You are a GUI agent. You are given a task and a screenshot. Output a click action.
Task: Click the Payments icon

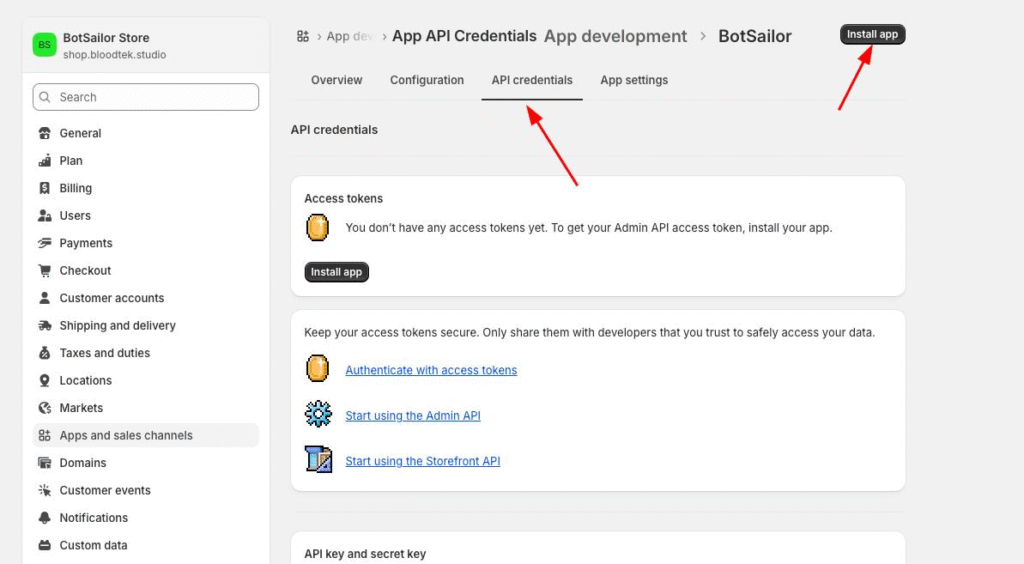44,243
